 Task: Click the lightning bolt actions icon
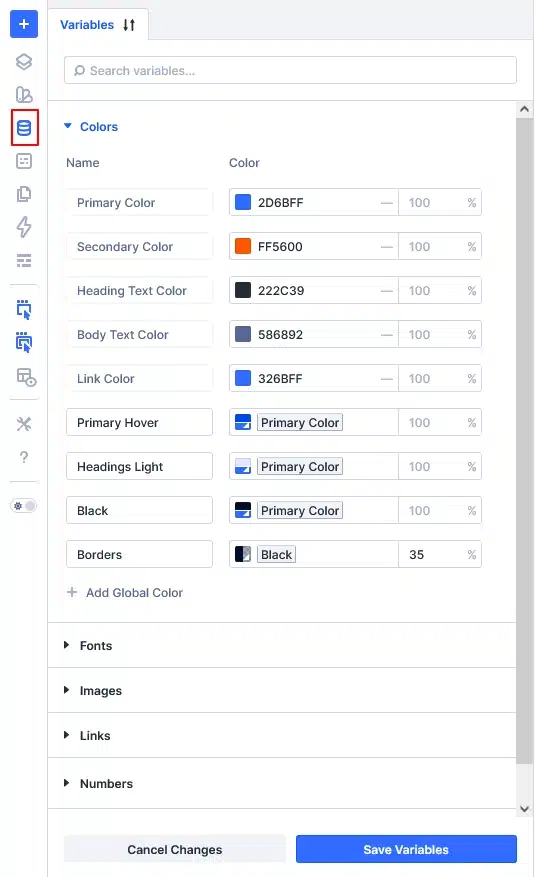pyautogui.click(x=24, y=227)
